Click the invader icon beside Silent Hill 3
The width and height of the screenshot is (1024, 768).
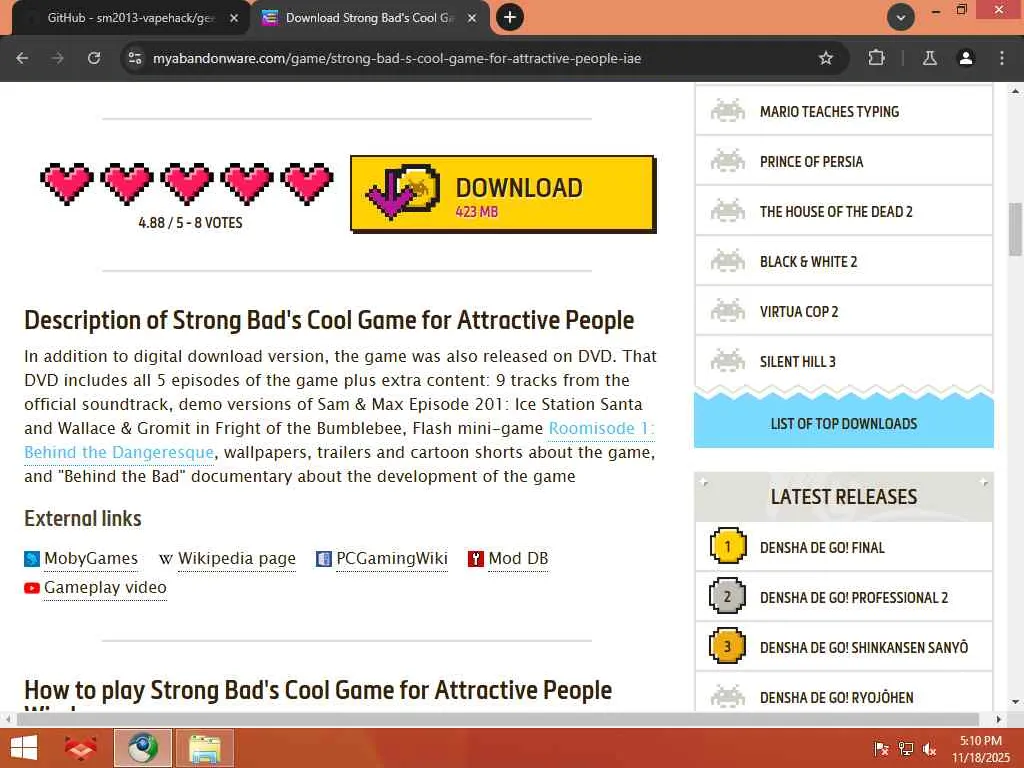[x=728, y=360]
